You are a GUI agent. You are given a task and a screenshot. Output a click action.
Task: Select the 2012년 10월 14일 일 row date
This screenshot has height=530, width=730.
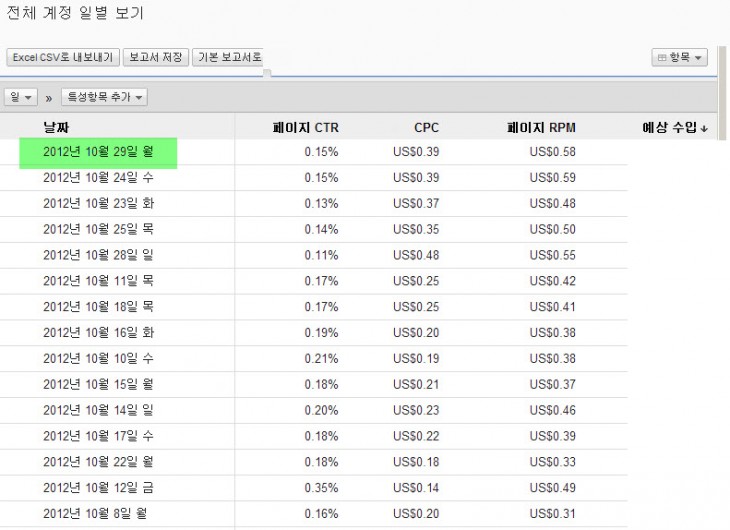point(98,410)
